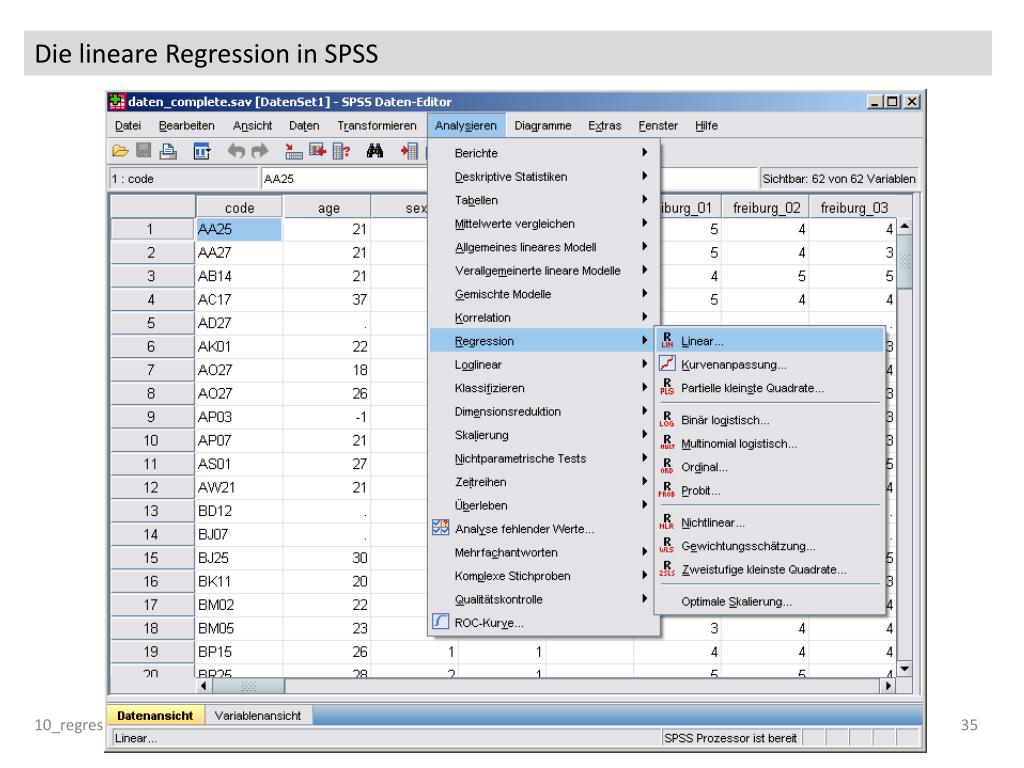Select the Datenansicht tab

click(x=155, y=716)
